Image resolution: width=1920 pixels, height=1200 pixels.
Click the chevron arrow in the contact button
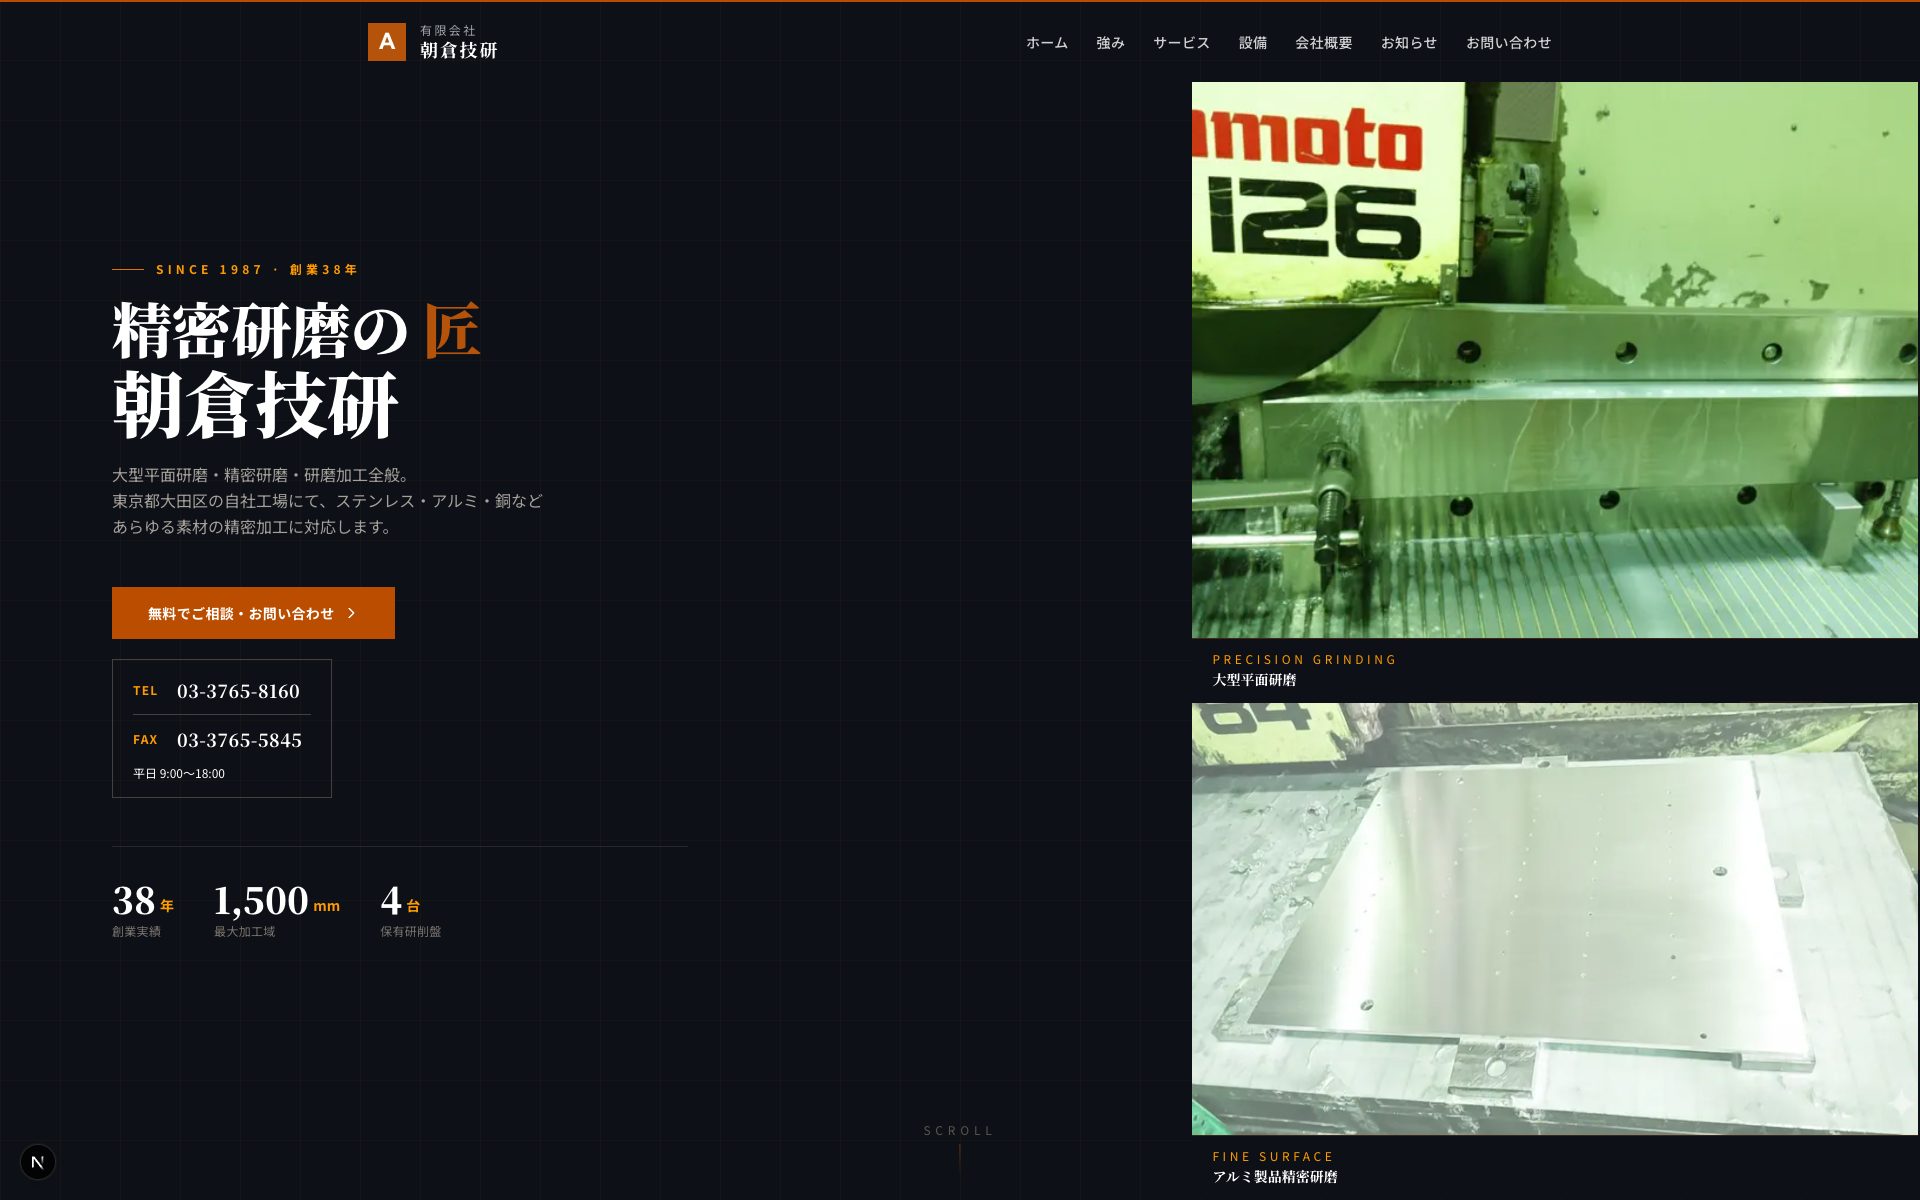352,613
